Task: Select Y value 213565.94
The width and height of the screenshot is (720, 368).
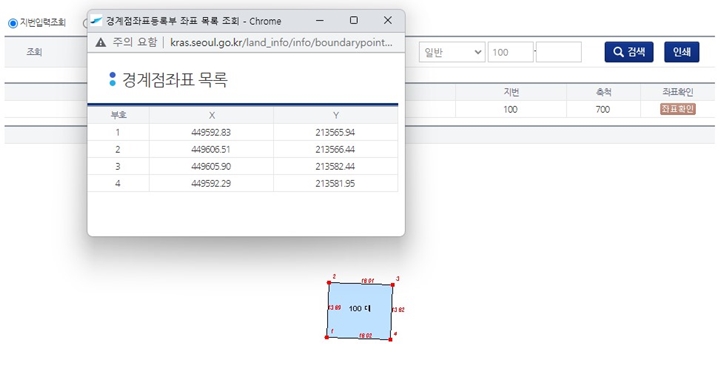Action: (x=335, y=132)
